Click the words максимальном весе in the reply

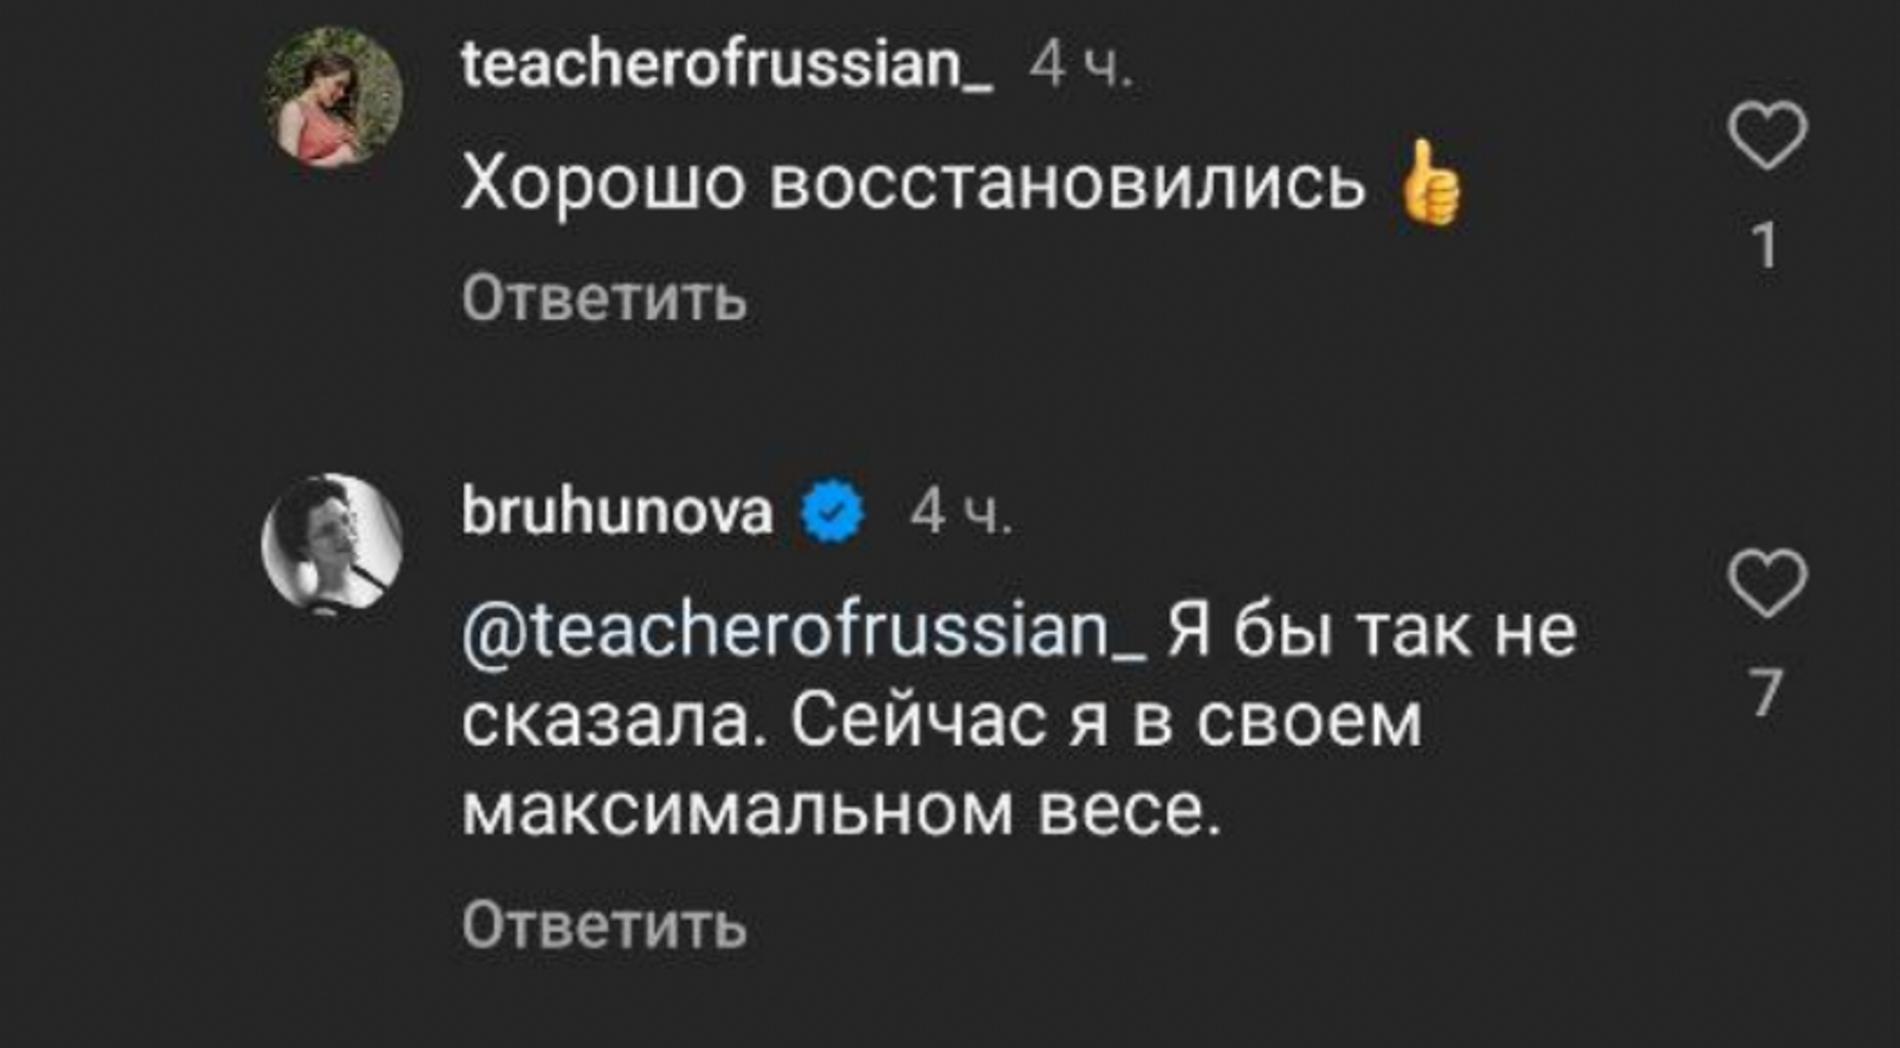click(842, 809)
